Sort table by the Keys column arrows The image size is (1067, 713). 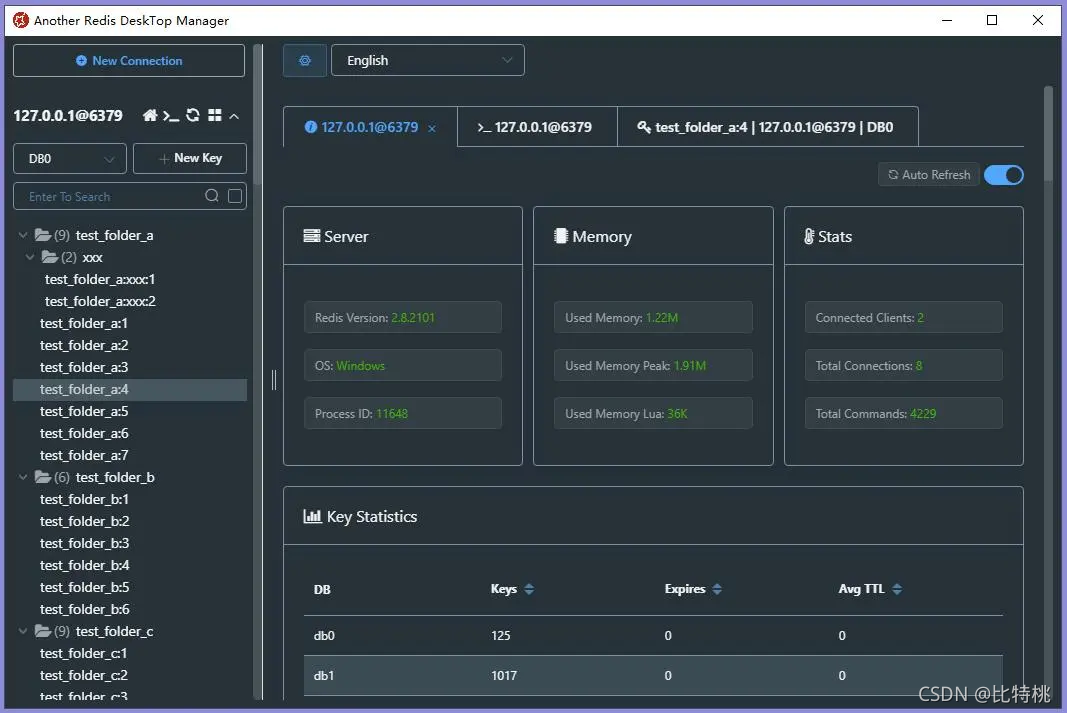tap(529, 589)
